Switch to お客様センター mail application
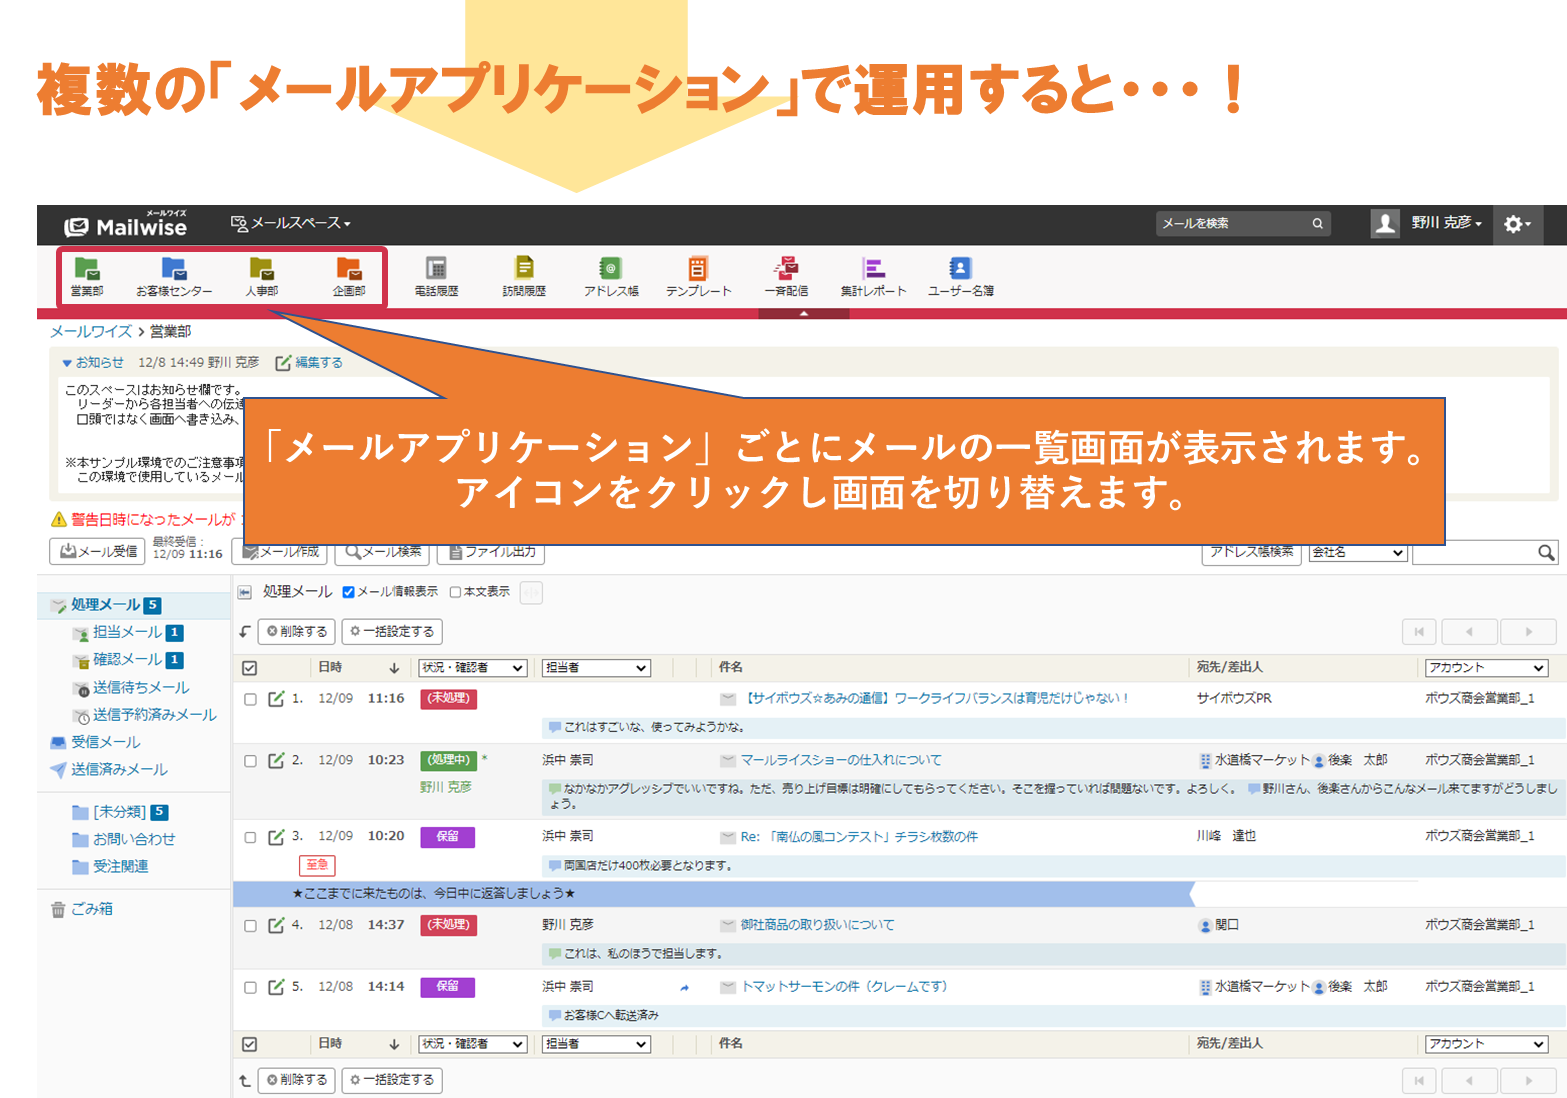This screenshot has height=1098, width=1567. coord(174,276)
